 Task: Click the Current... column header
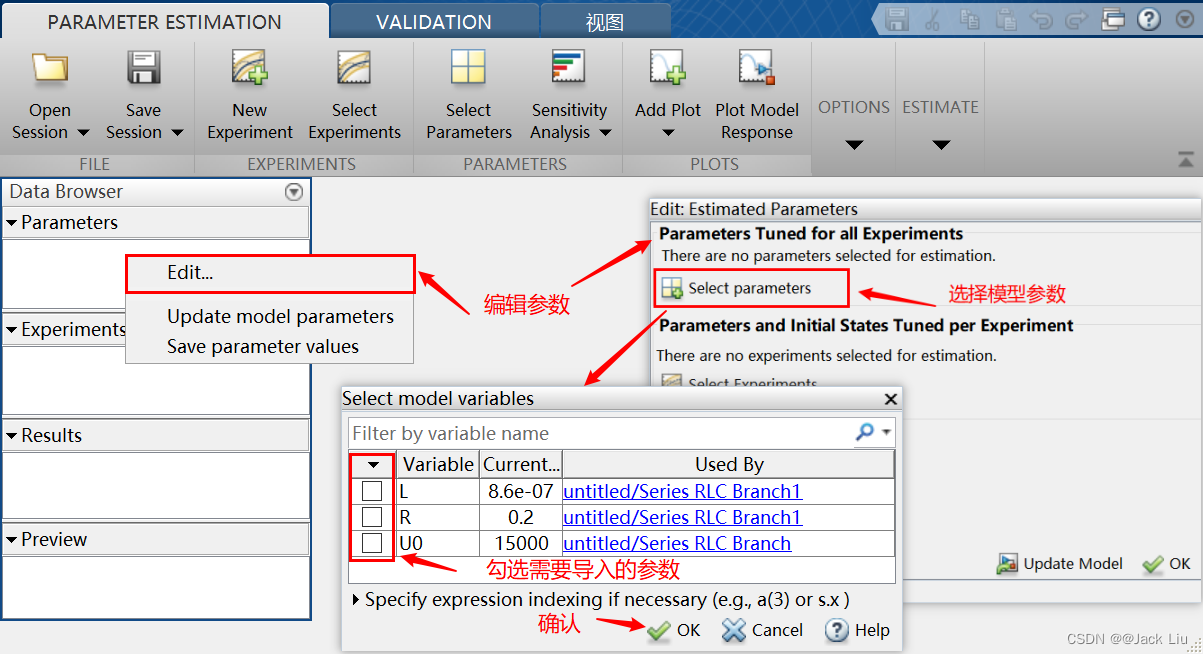pyautogui.click(x=521, y=464)
